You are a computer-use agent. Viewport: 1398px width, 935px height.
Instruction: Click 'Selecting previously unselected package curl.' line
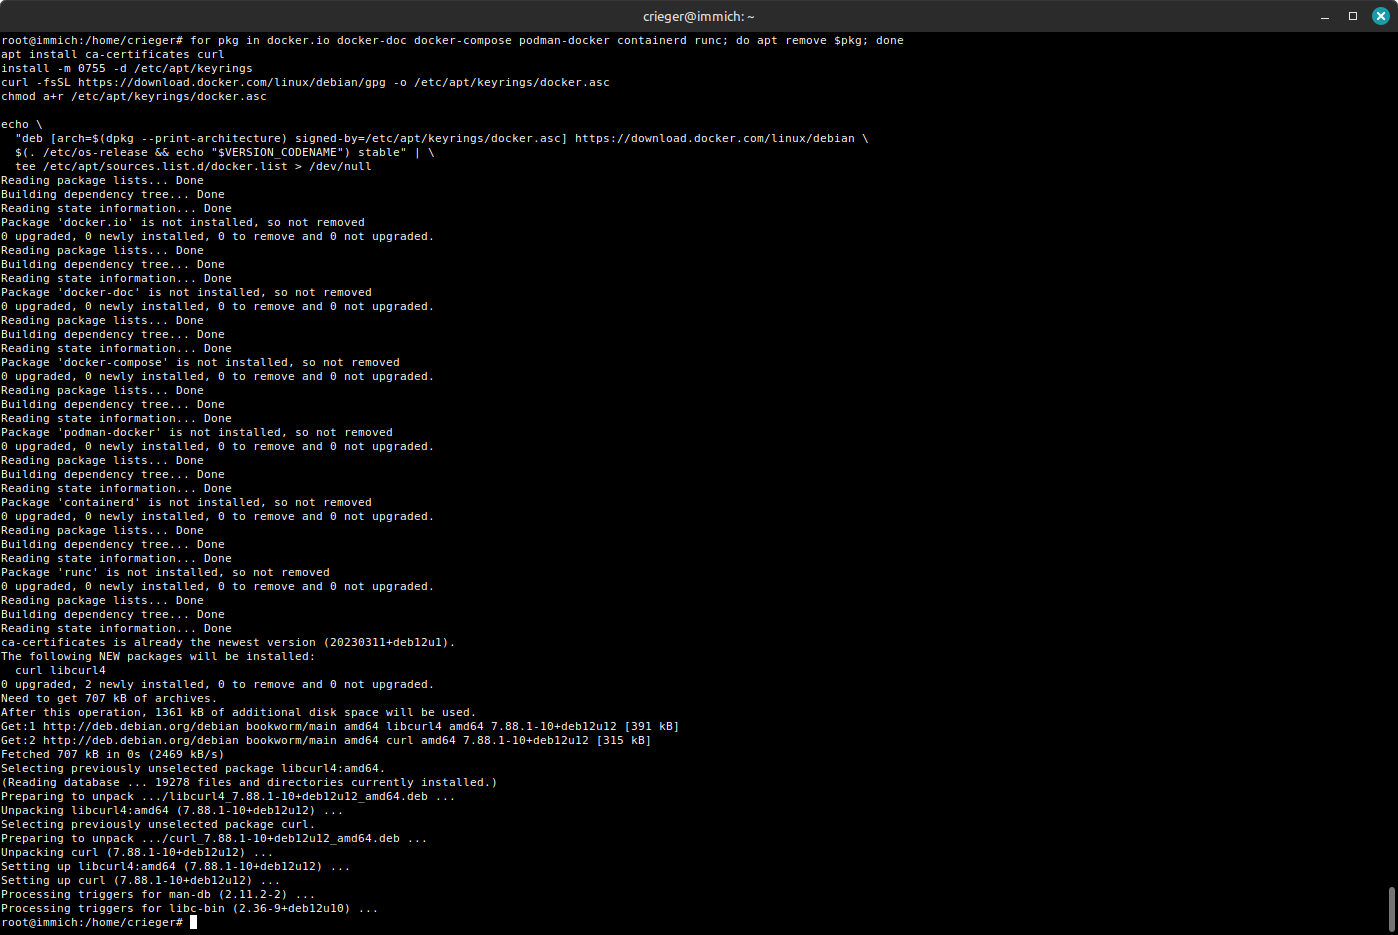coord(158,824)
